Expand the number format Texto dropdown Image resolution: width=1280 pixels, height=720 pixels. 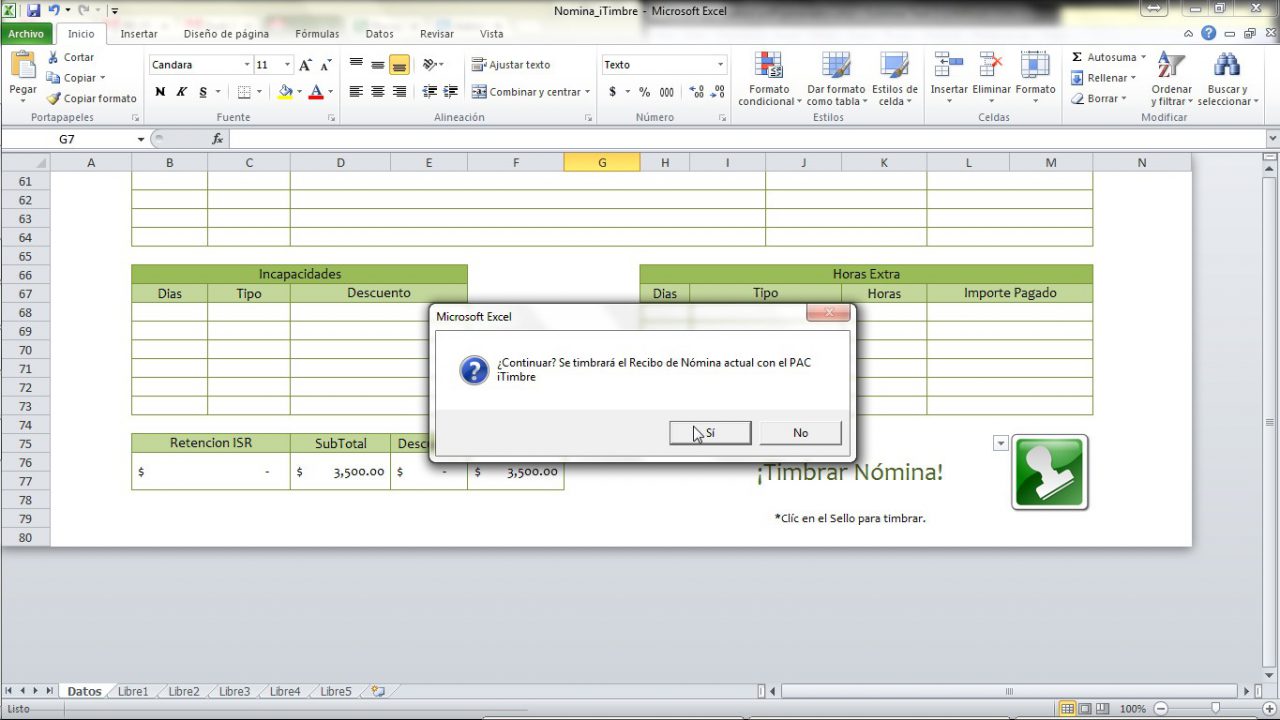tap(720, 65)
